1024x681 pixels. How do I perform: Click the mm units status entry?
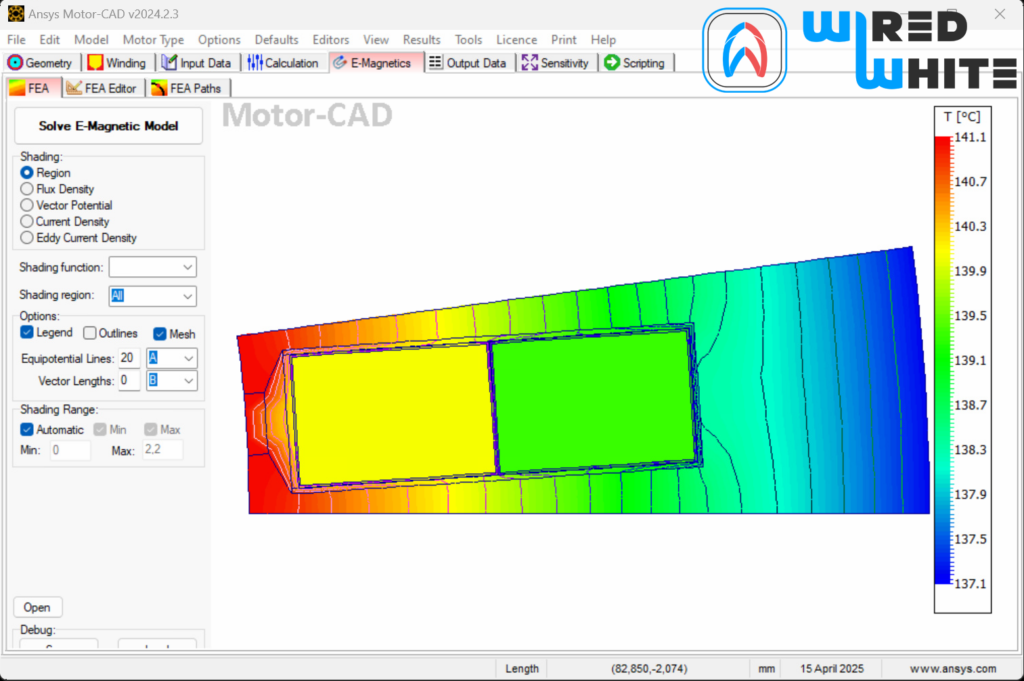(766, 669)
